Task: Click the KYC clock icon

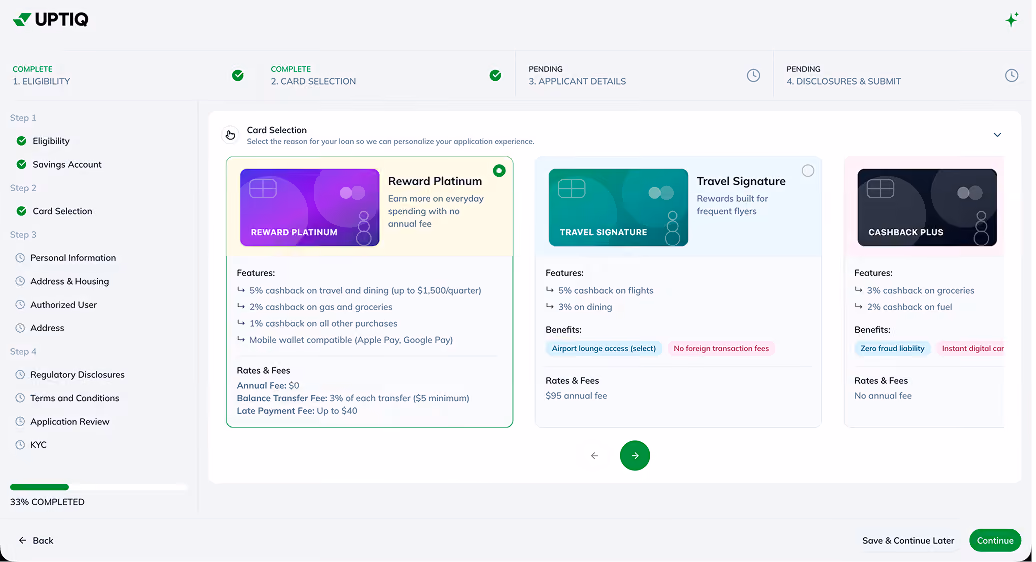Action: point(20,445)
